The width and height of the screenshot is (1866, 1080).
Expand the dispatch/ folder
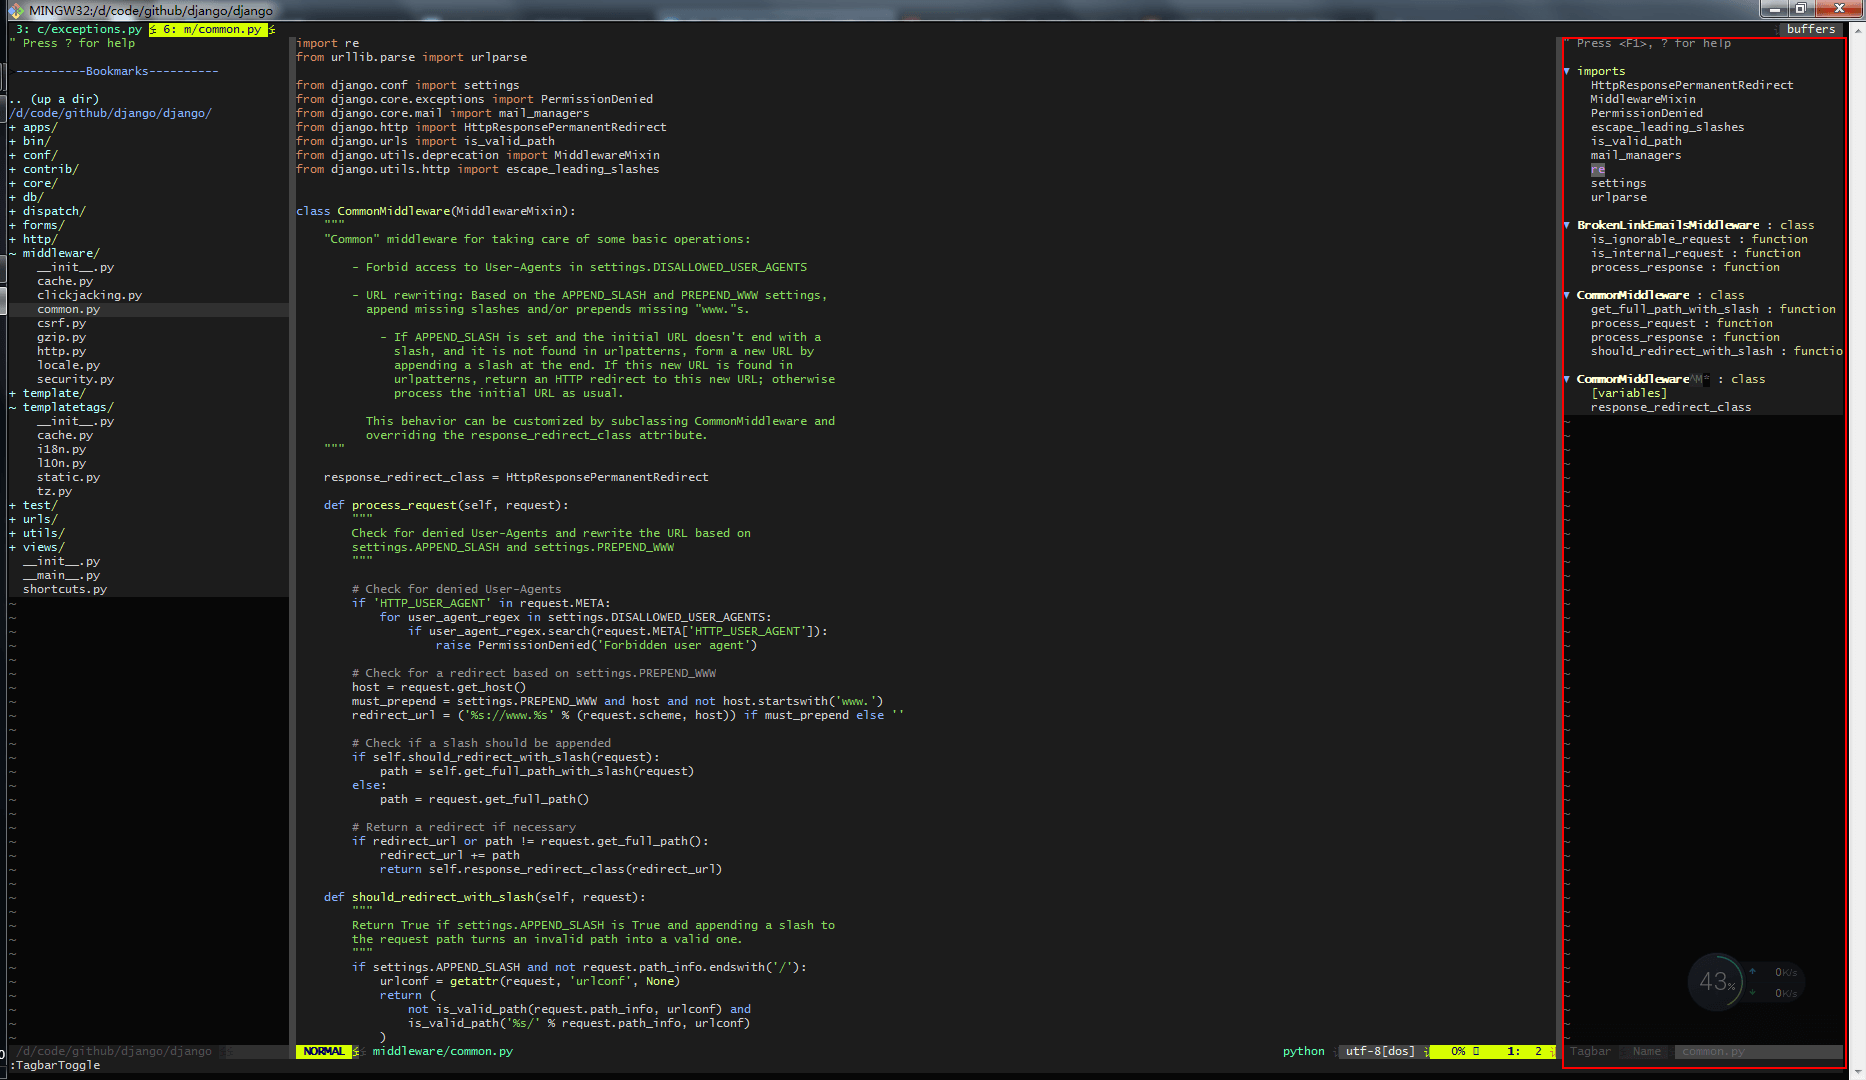point(47,211)
